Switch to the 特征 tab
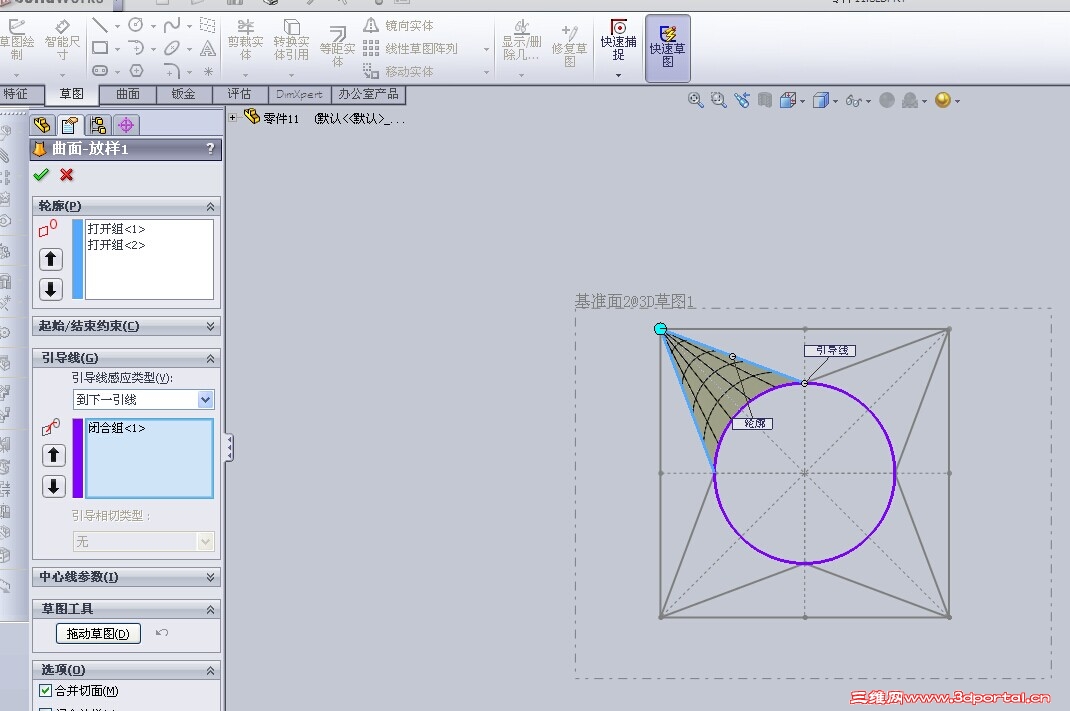This screenshot has width=1070, height=711. [17, 94]
